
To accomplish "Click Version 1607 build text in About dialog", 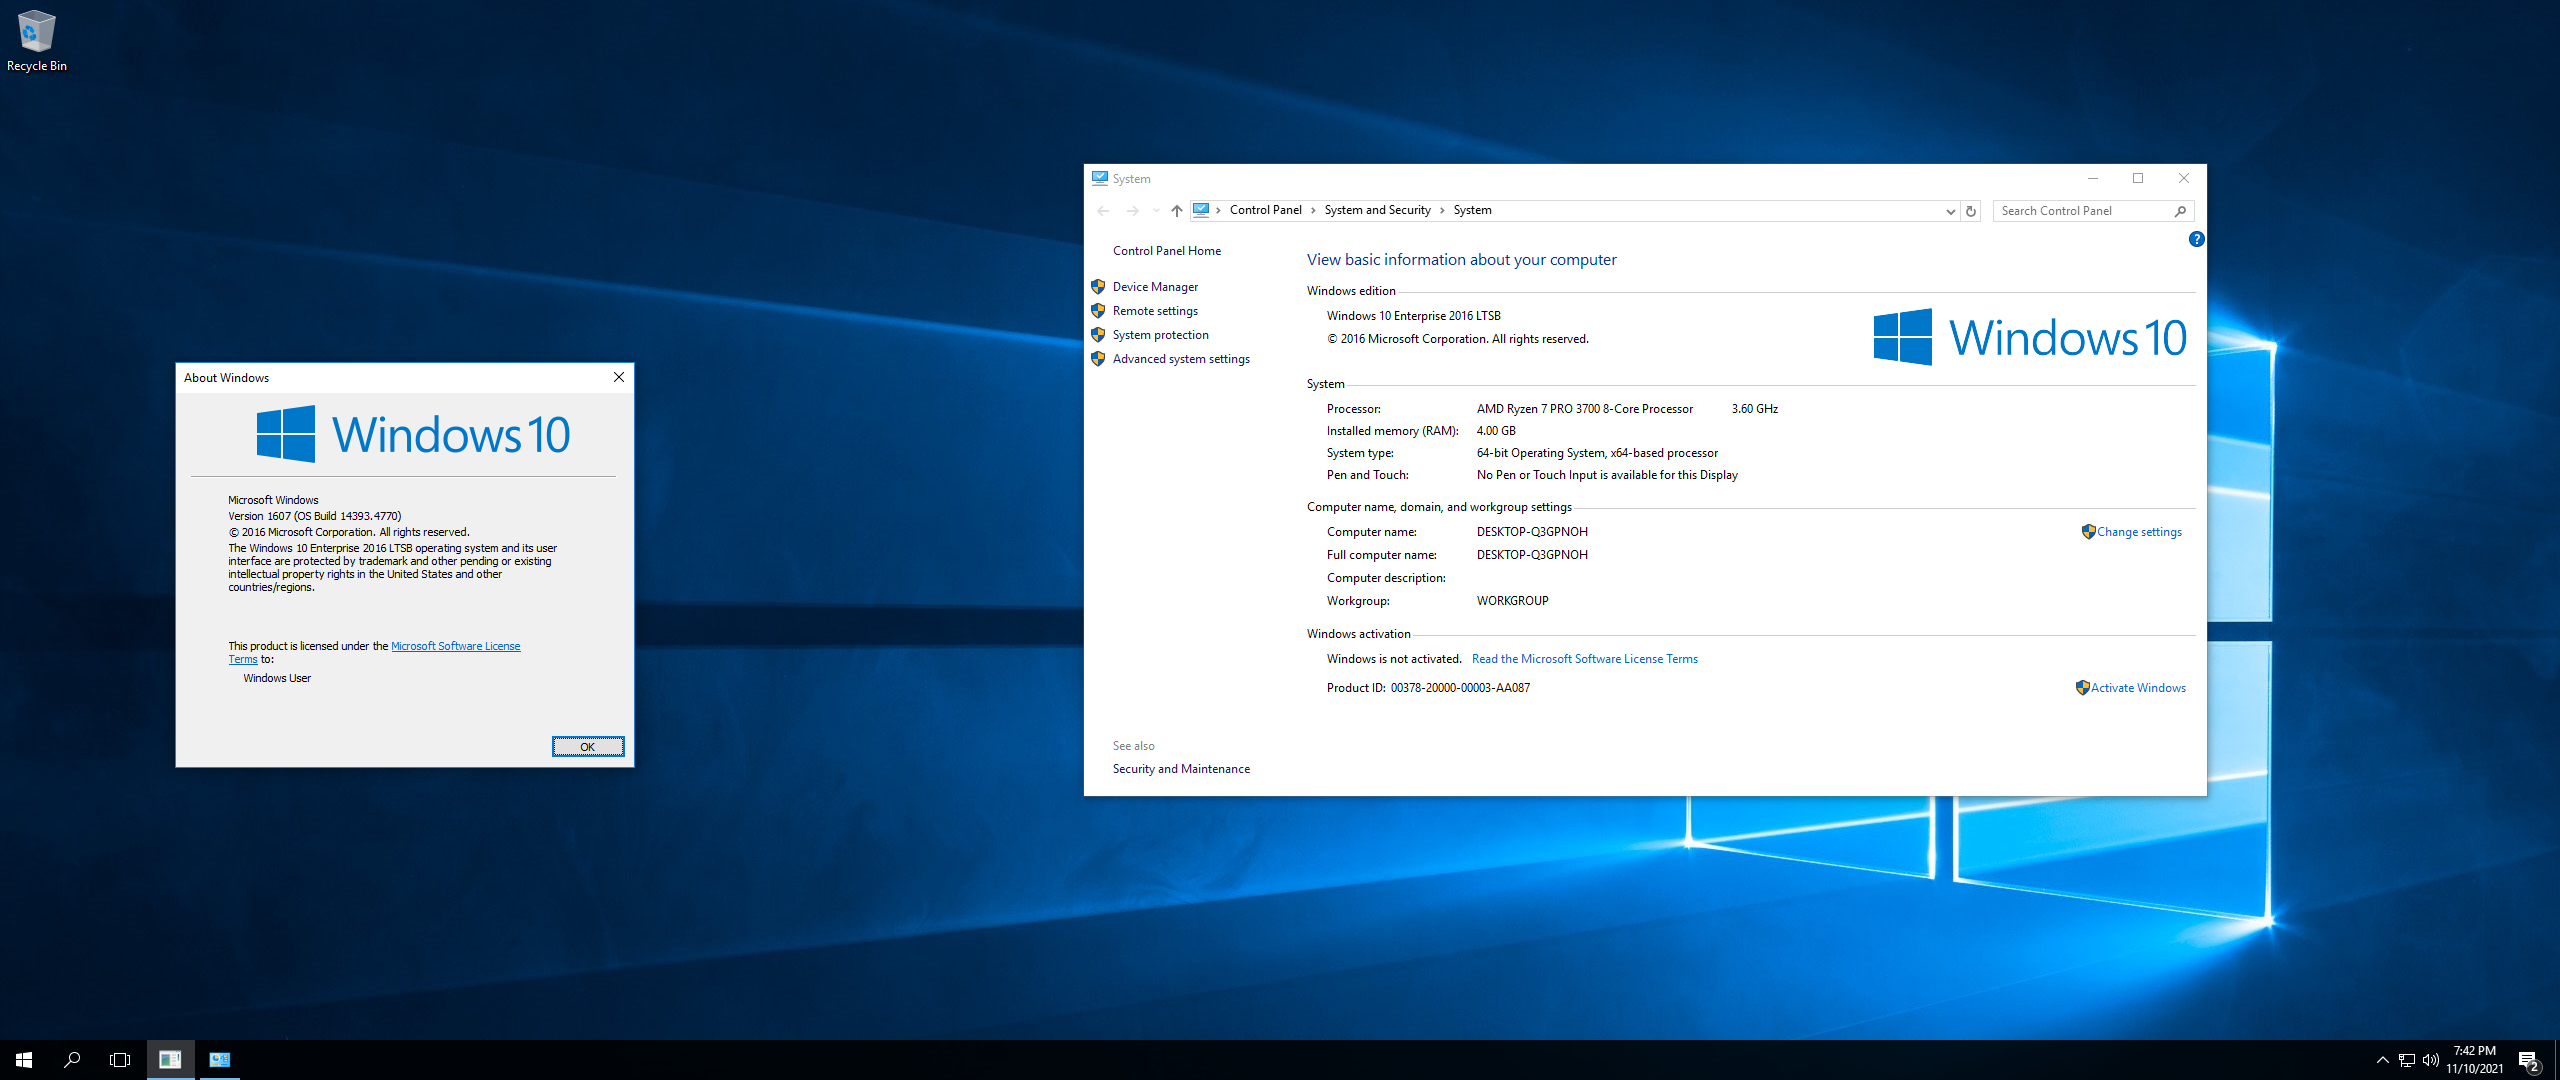I will click(314, 516).
